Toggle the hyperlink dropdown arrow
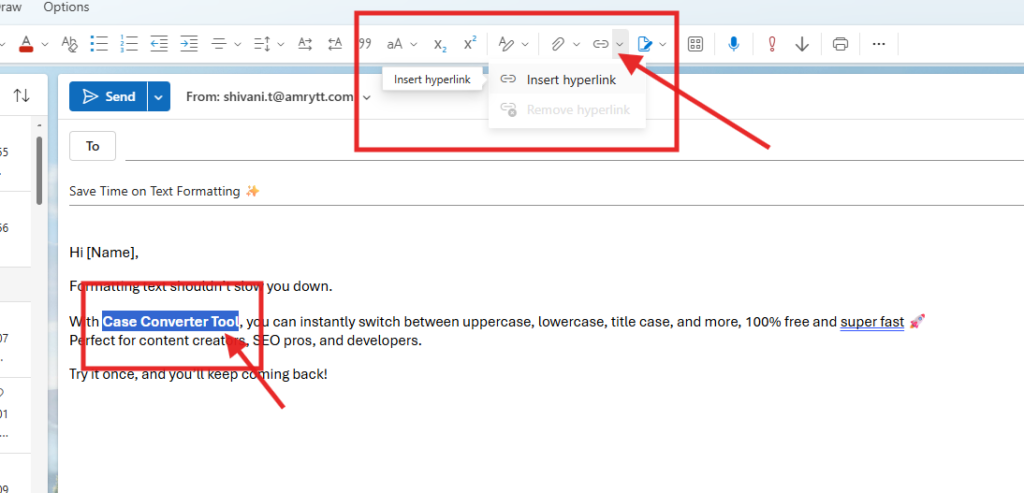The height and width of the screenshot is (493, 1024). click(x=620, y=44)
